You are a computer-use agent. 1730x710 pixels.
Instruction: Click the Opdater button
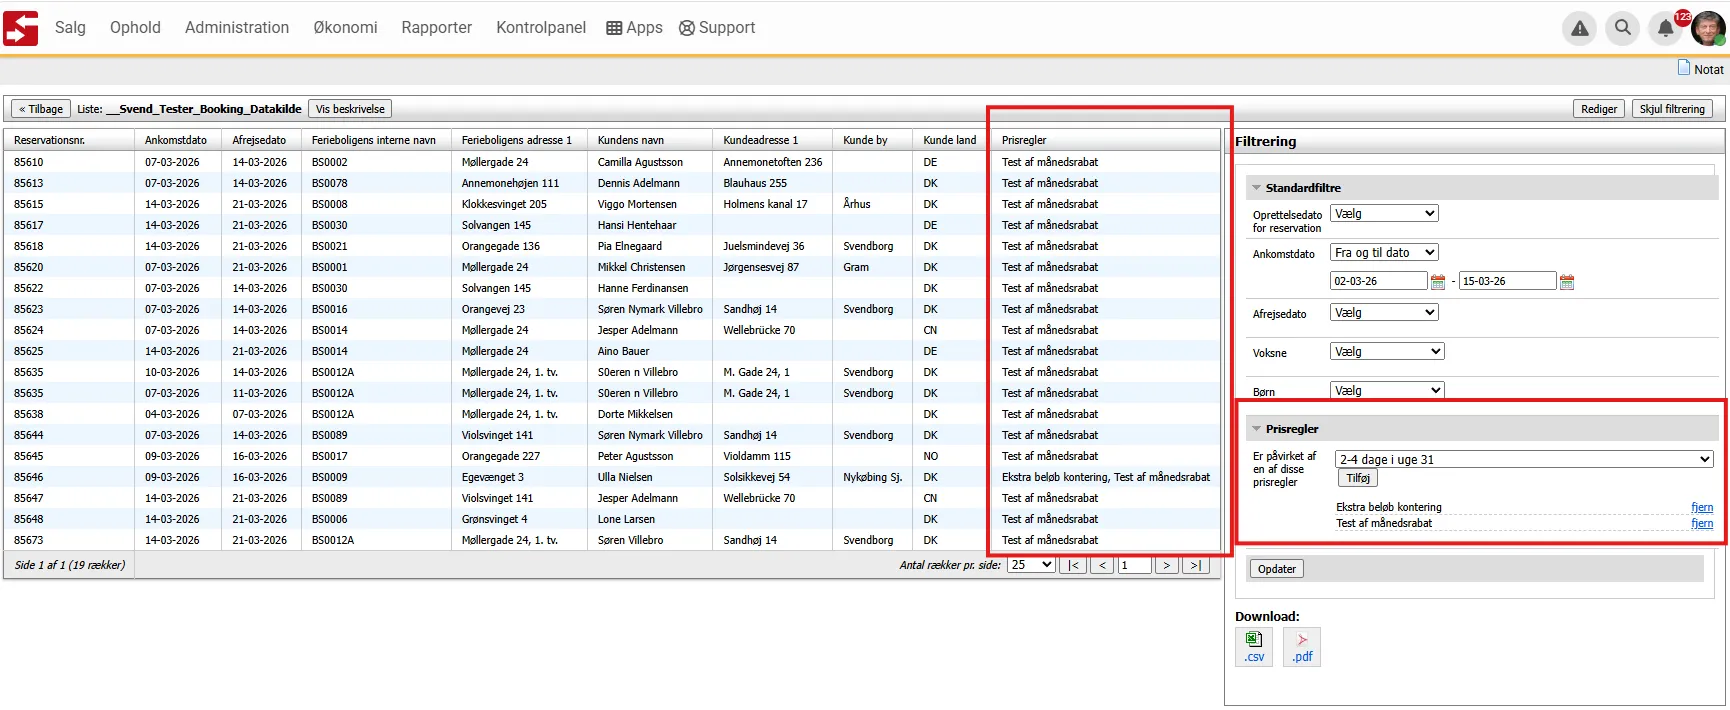pyautogui.click(x=1277, y=569)
